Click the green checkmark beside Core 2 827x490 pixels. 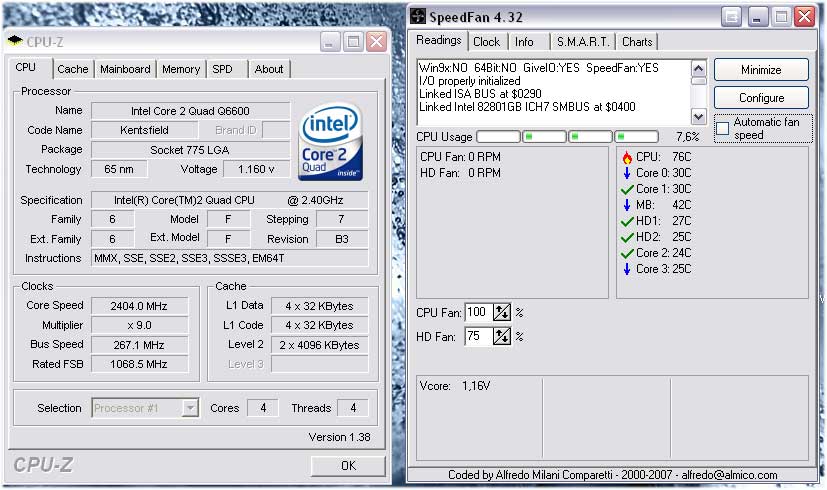tap(627, 253)
